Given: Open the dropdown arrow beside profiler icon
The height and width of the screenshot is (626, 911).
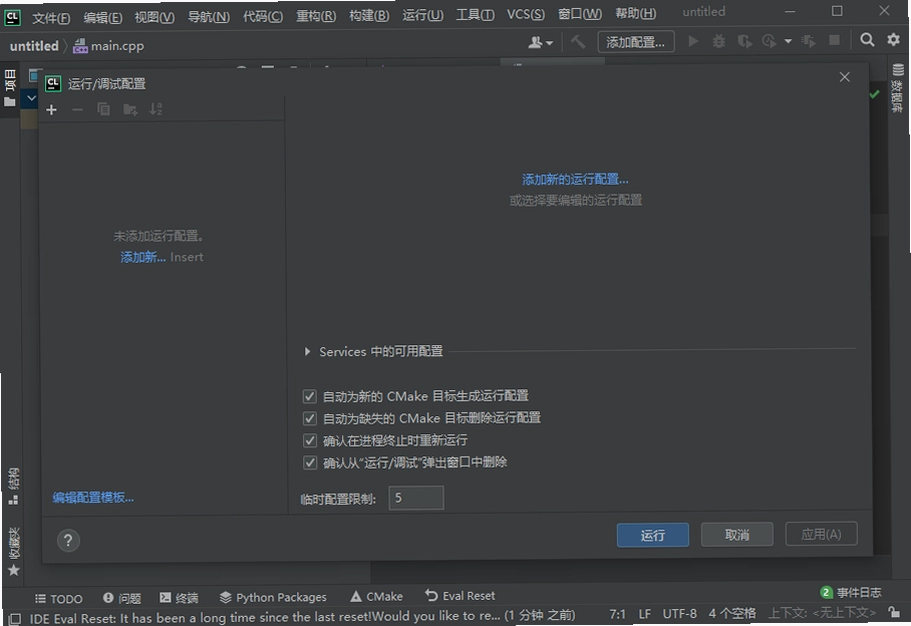Looking at the screenshot, I should [788, 41].
